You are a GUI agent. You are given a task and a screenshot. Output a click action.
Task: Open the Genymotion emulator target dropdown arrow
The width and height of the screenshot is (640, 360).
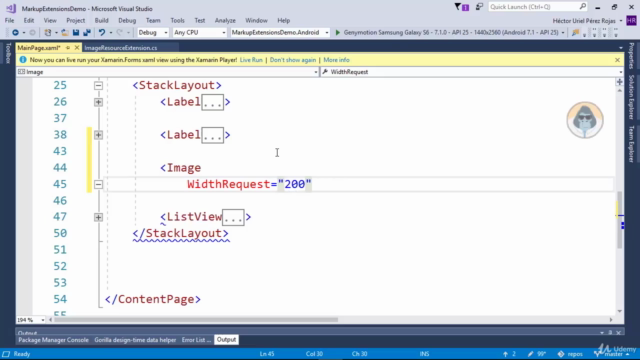563,33
